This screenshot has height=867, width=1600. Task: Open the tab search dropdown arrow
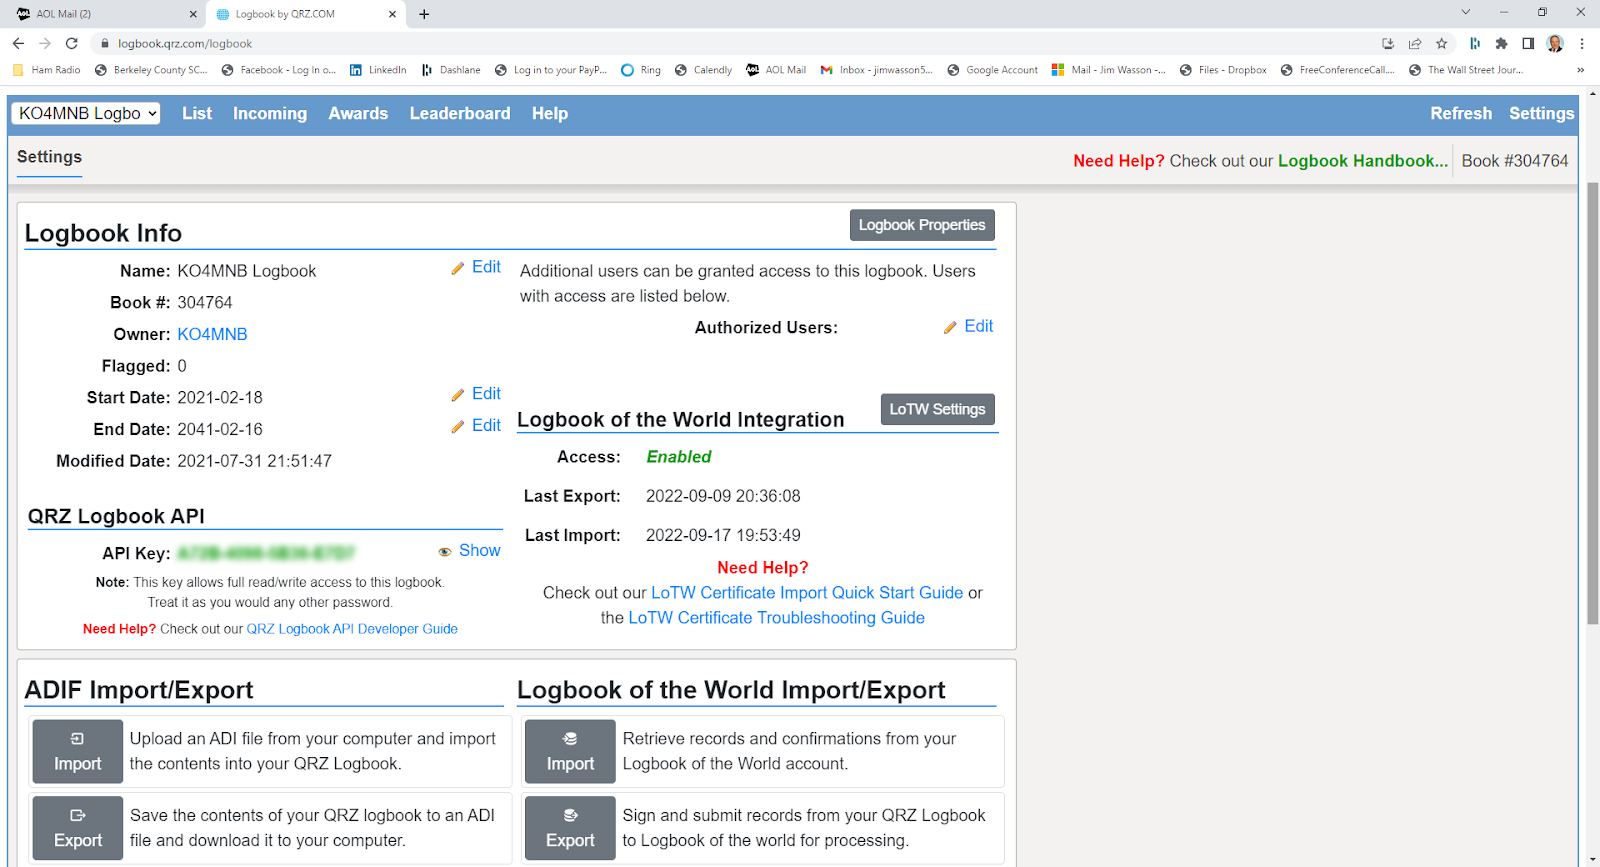pyautogui.click(x=1465, y=13)
